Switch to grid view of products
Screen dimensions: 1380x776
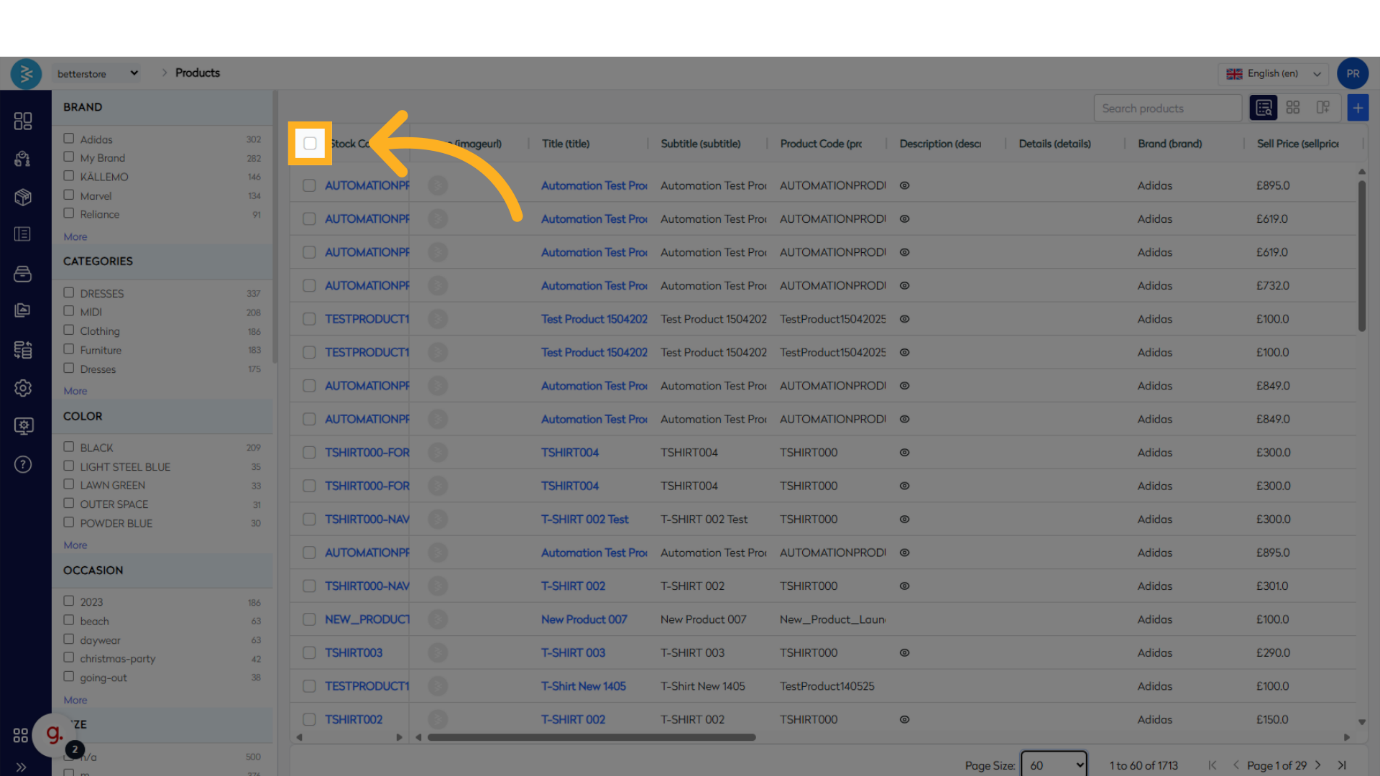point(1293,108)
